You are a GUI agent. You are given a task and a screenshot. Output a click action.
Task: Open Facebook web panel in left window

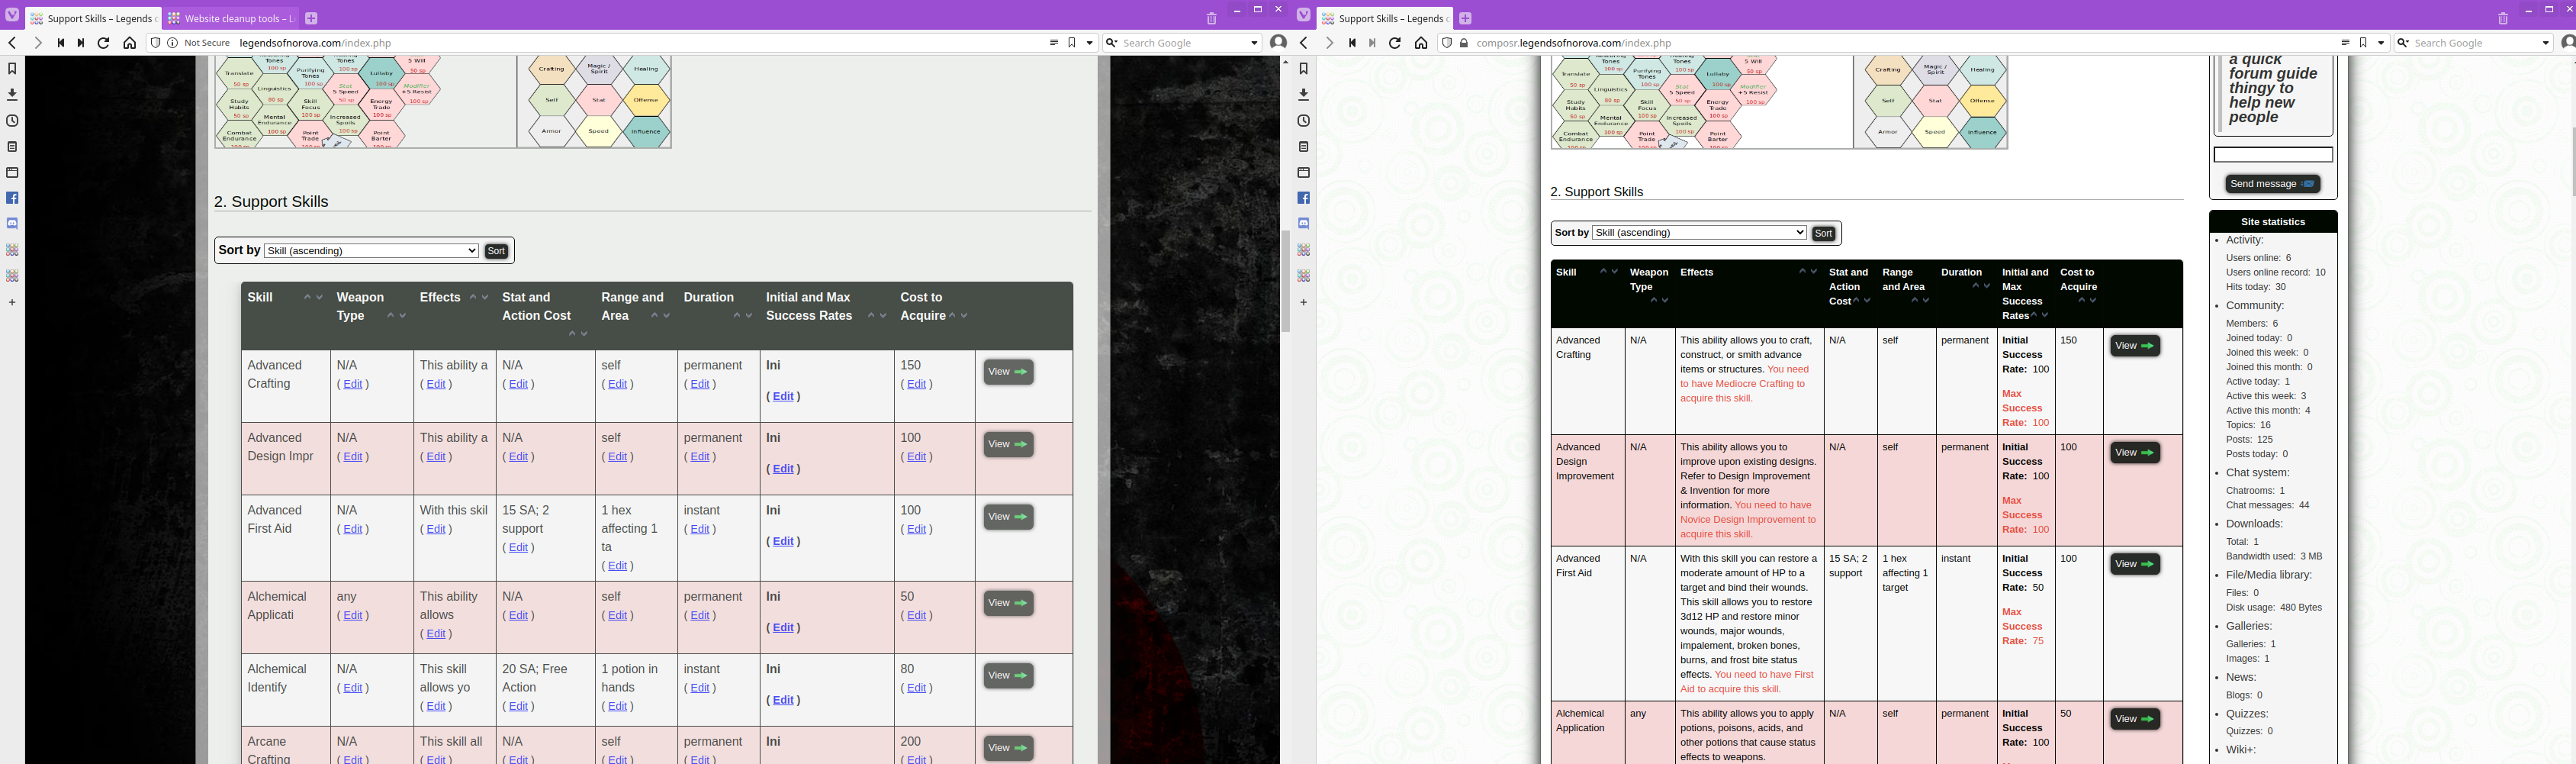(12, 198)
